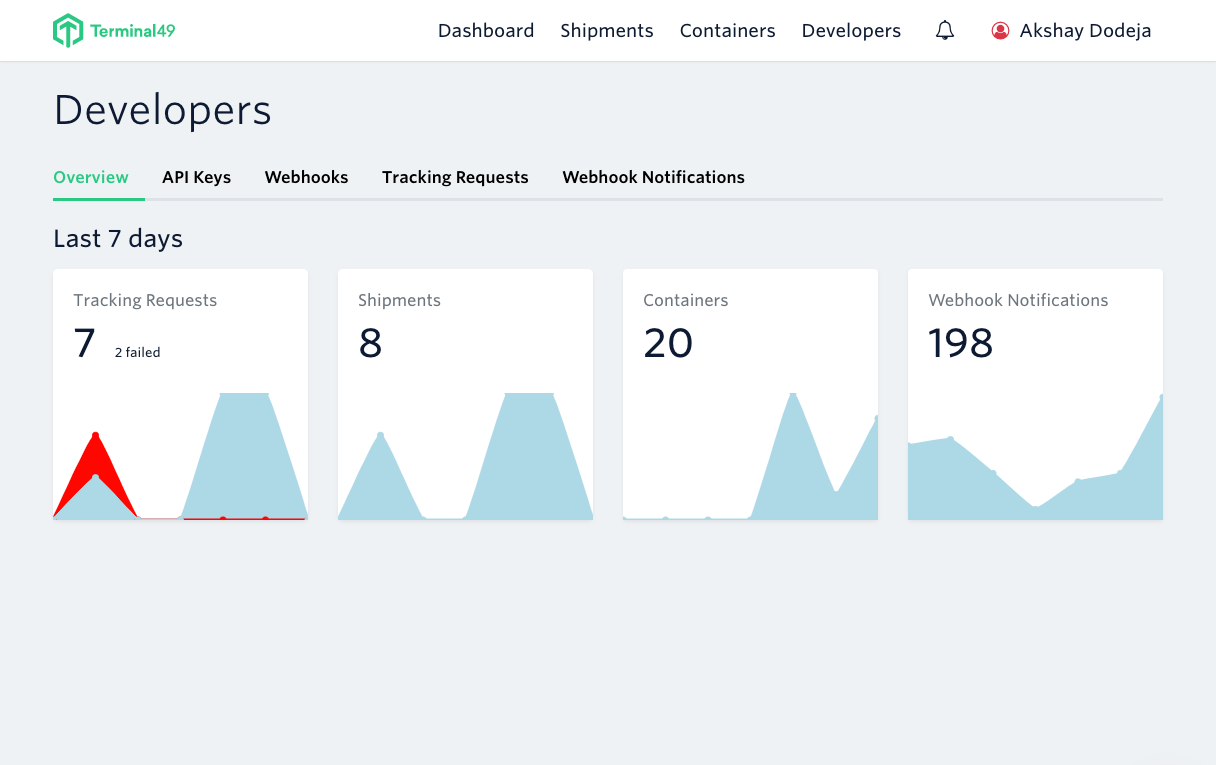The height and width of the screenshot is (765, 1216).
Task: Go to the Containers page
Action: point(727,31)
